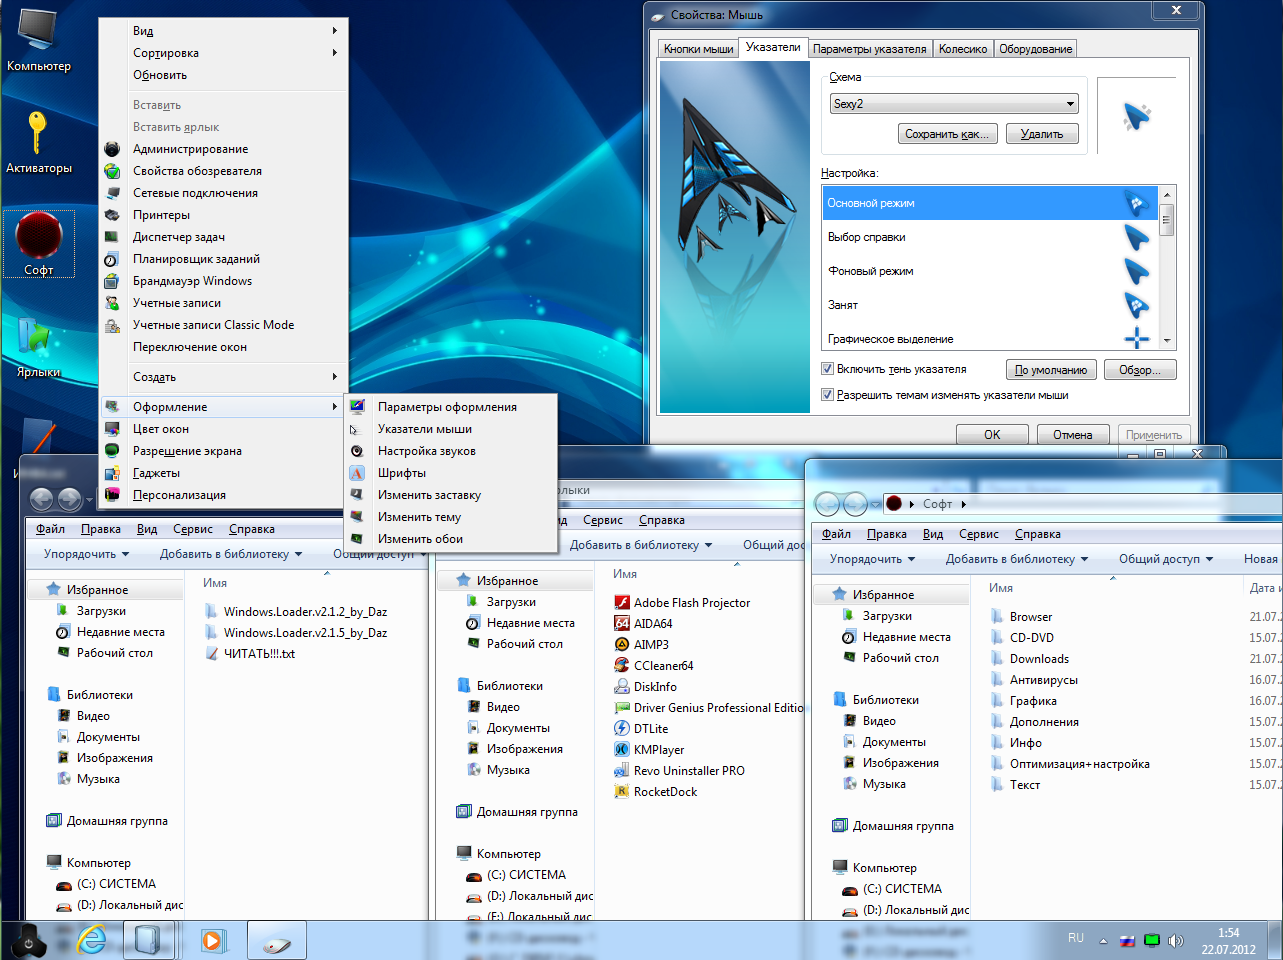Uncheck Разрешить темам изменять указатели мыши

(827, 395)
